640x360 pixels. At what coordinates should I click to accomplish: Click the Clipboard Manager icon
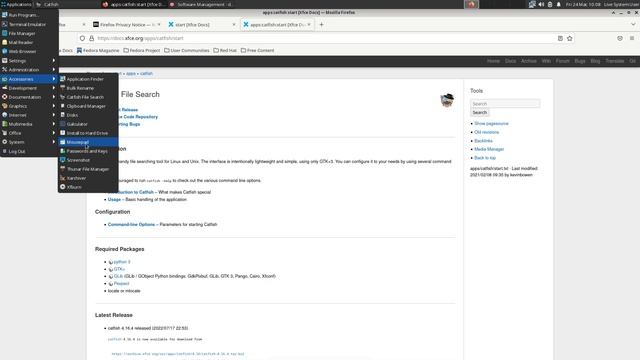(62, 106)
